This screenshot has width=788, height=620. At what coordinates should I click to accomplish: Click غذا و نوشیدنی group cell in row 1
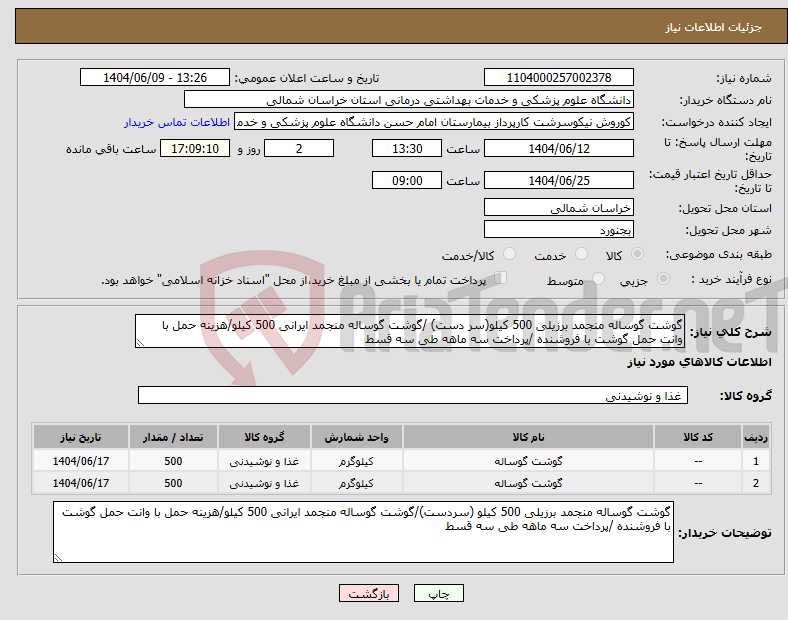click(x=264, y=461)
